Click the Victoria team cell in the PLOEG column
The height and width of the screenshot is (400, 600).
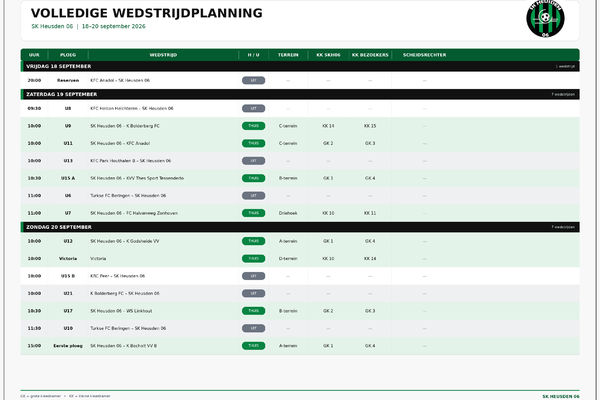click(x=68, y=259)
